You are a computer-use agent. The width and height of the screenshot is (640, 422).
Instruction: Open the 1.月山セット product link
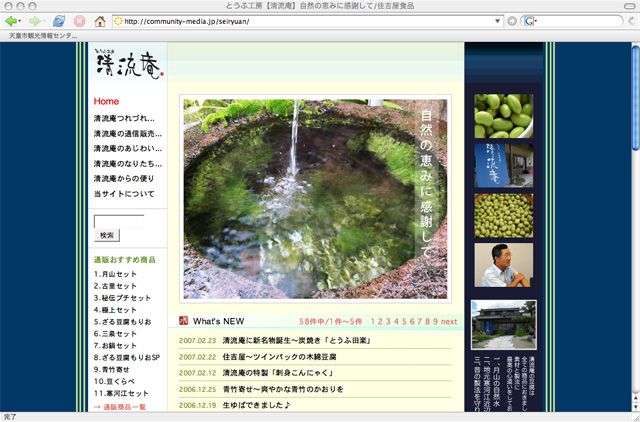click(115, 274)
